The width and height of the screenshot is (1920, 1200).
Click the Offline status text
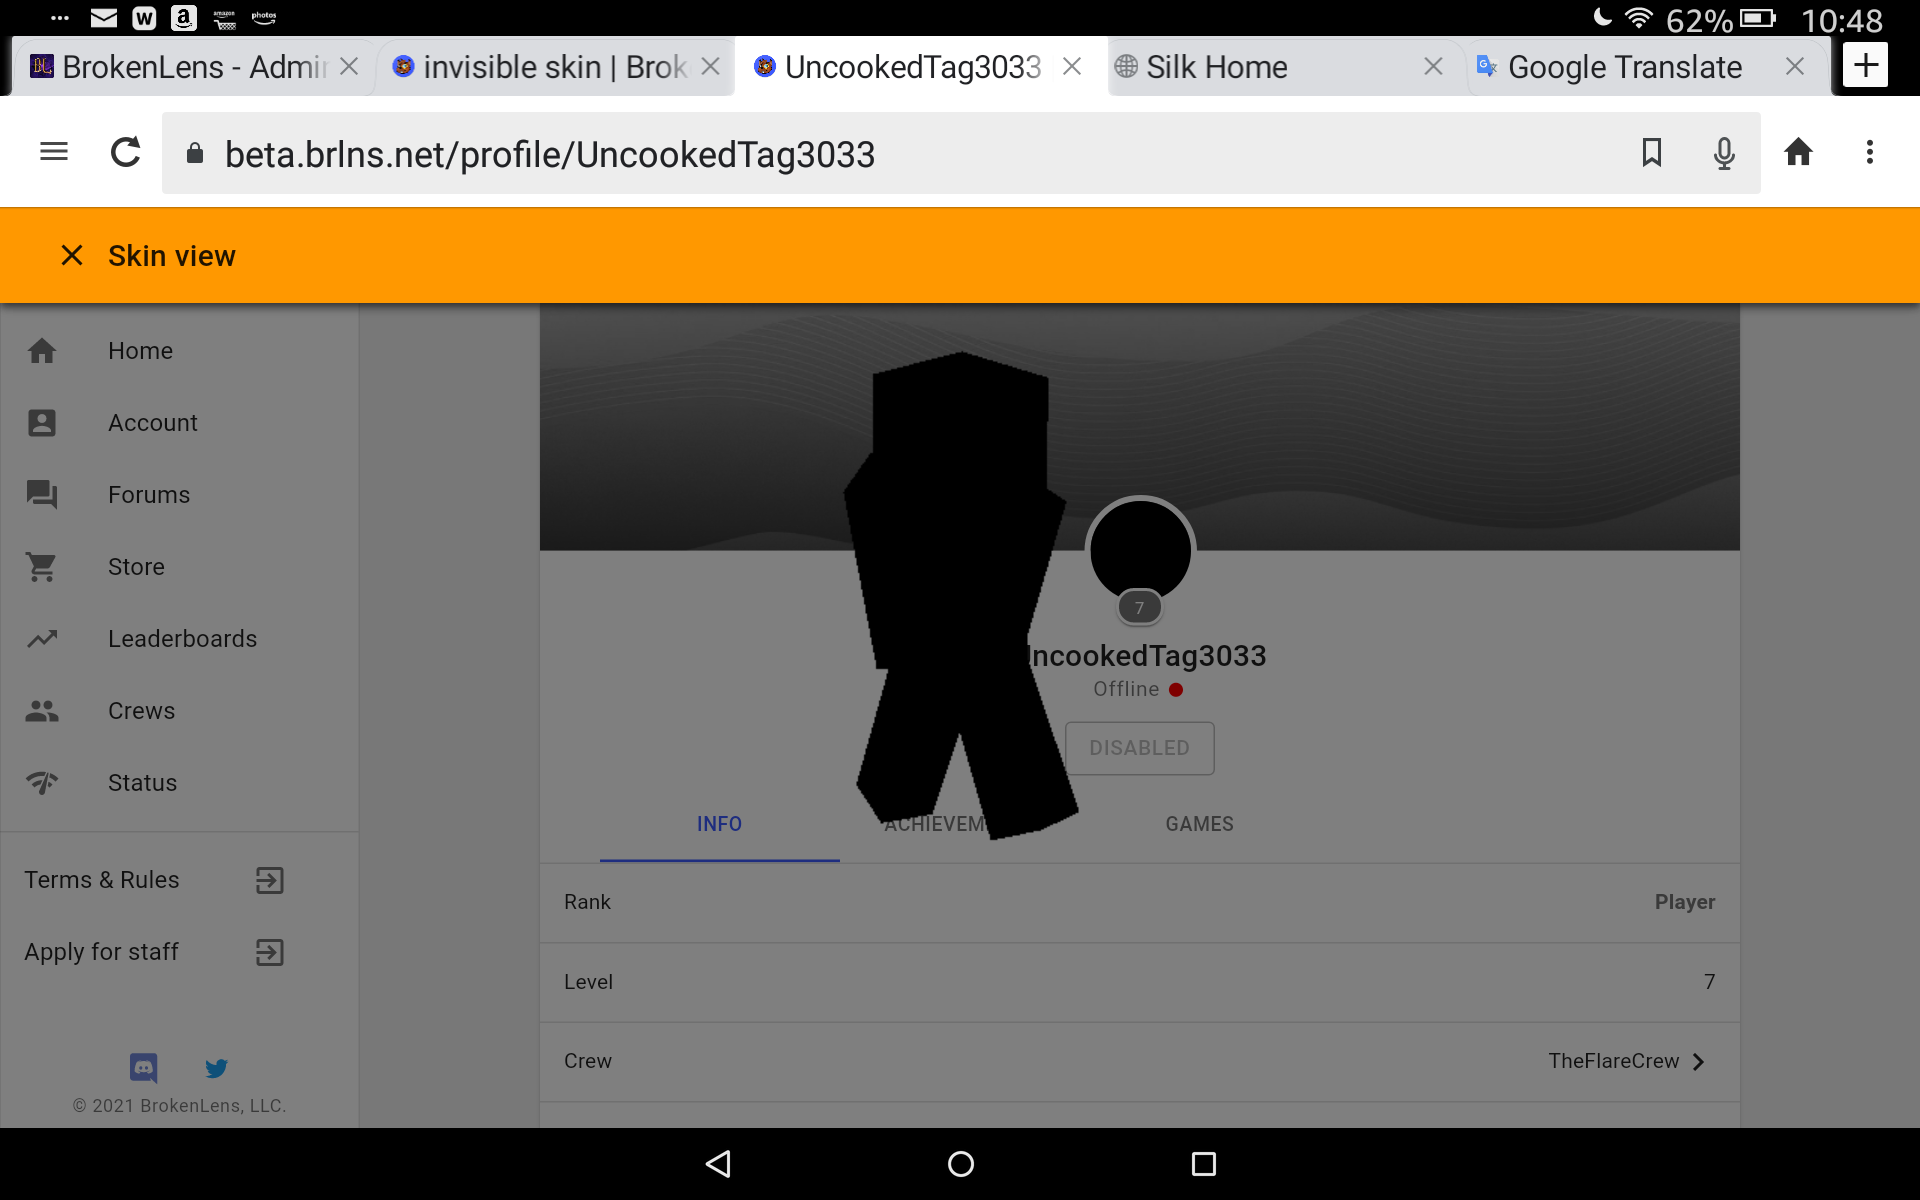tap(1126, 689)
